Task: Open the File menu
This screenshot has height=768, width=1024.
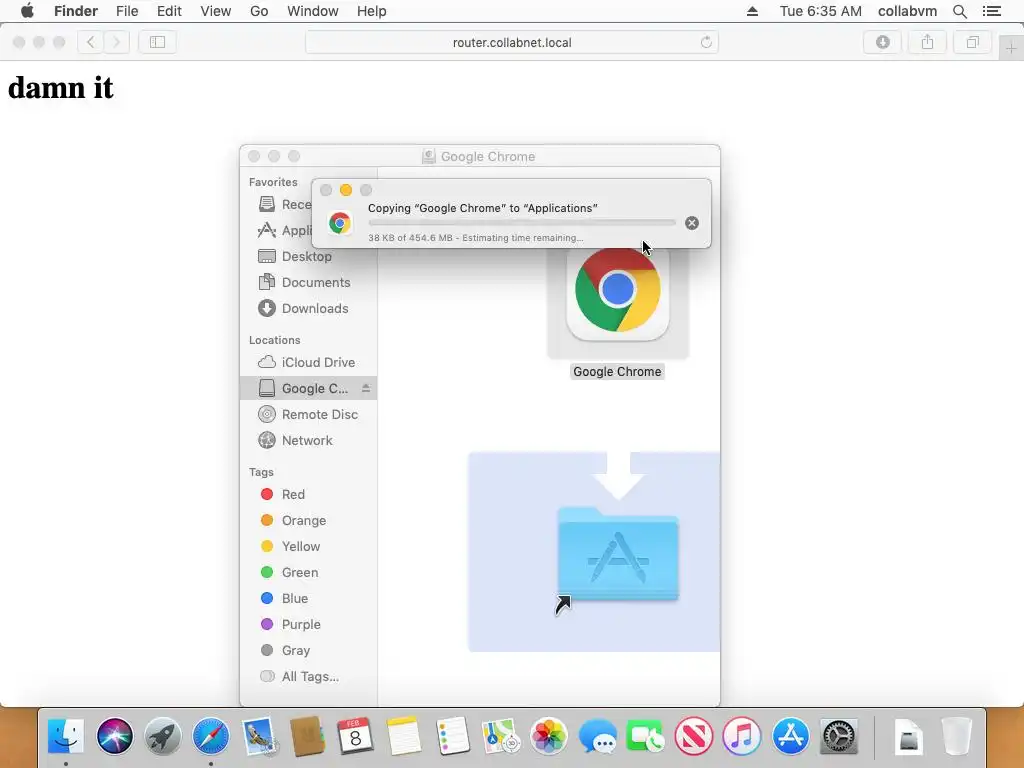Action: (127, 11)
